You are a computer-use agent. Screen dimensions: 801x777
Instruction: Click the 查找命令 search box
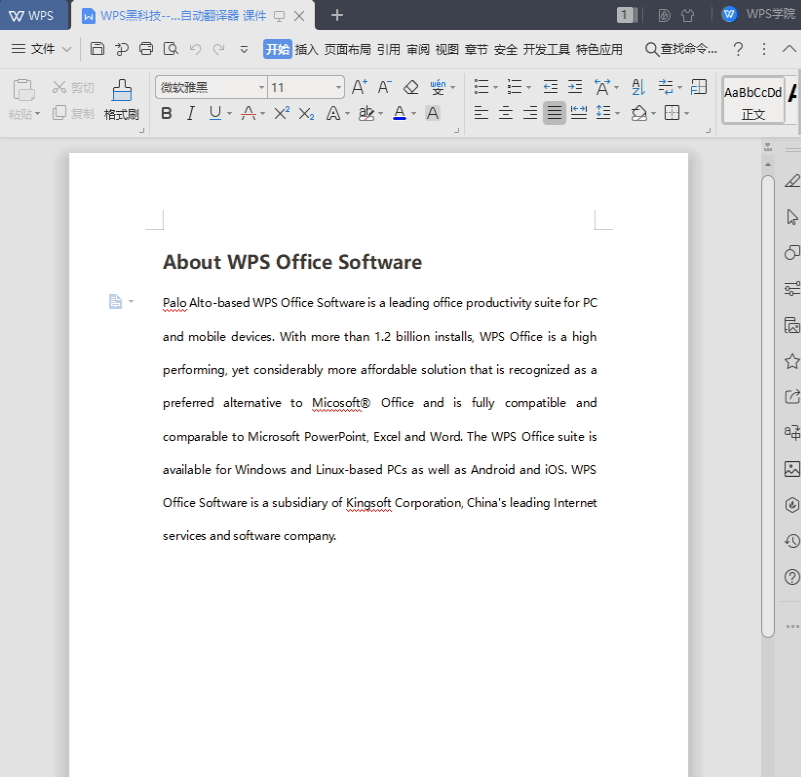point(682,49)
